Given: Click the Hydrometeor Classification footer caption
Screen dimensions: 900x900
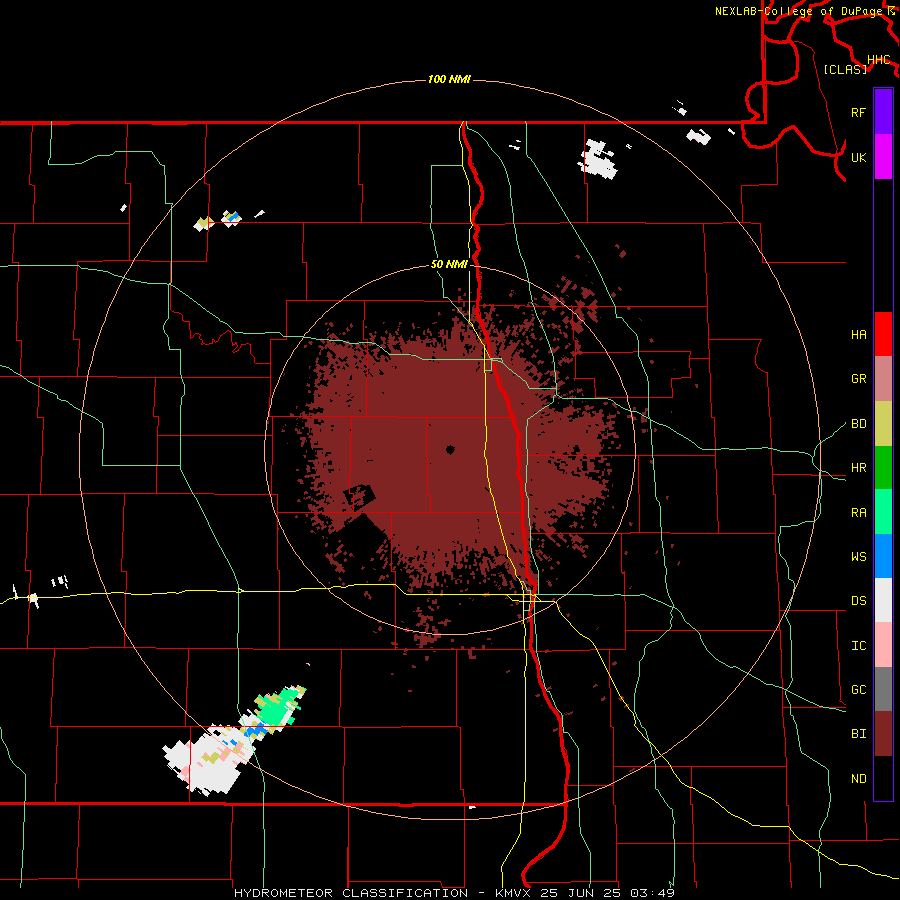Looking at the screenshot, I should [x=454, y=893].
